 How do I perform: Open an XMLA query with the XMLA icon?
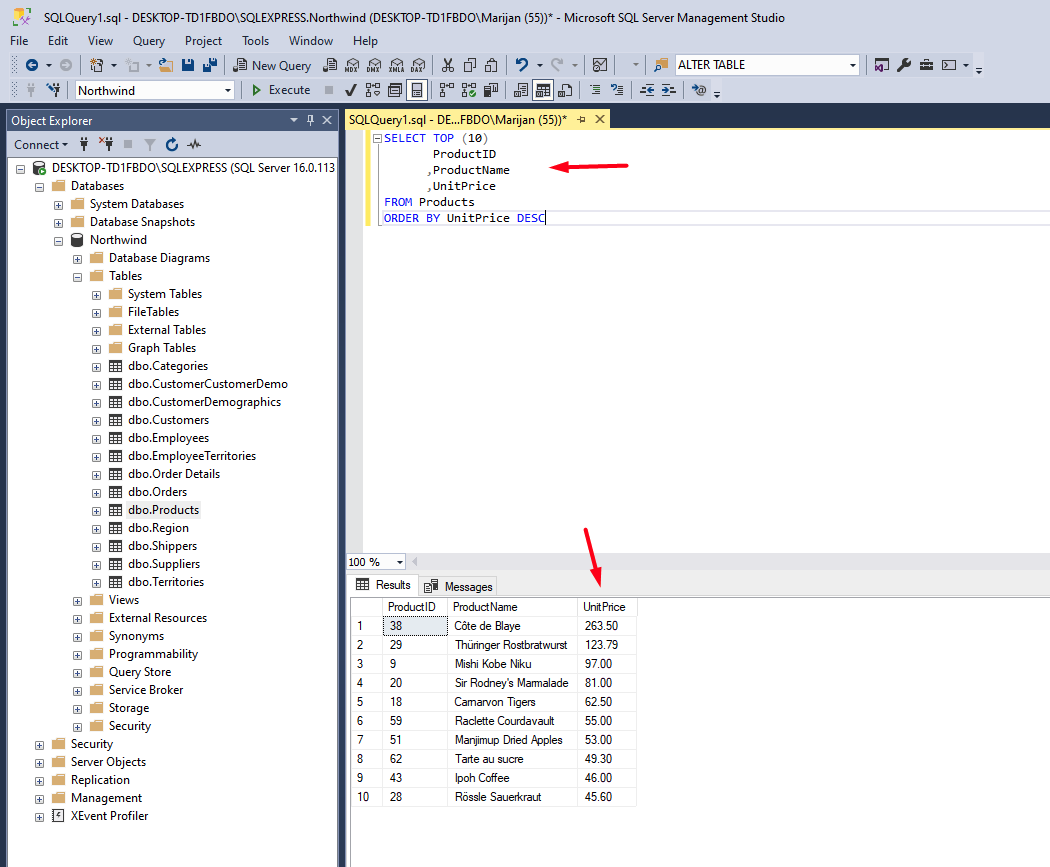396,65
